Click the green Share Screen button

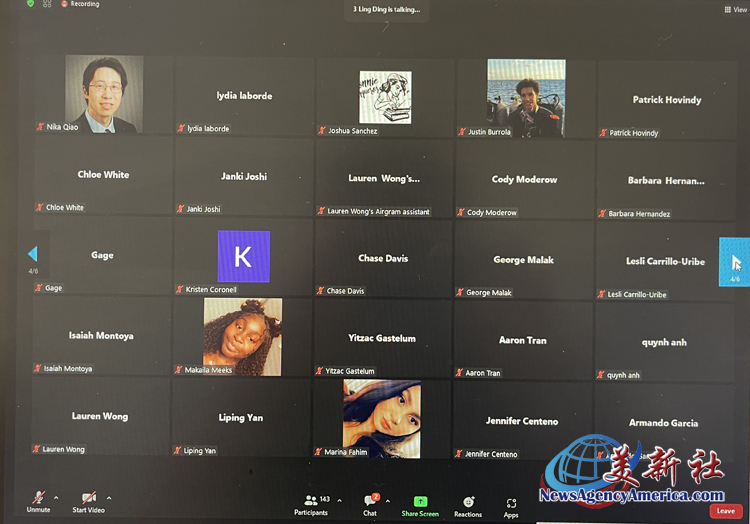click(x=420, y=506)
